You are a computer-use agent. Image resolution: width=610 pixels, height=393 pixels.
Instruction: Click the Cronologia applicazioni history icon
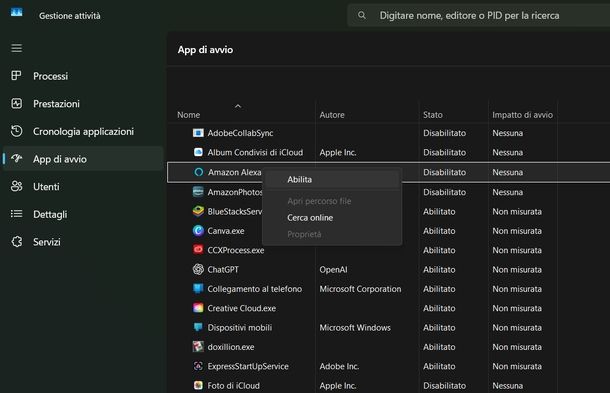tap(16, 131)
